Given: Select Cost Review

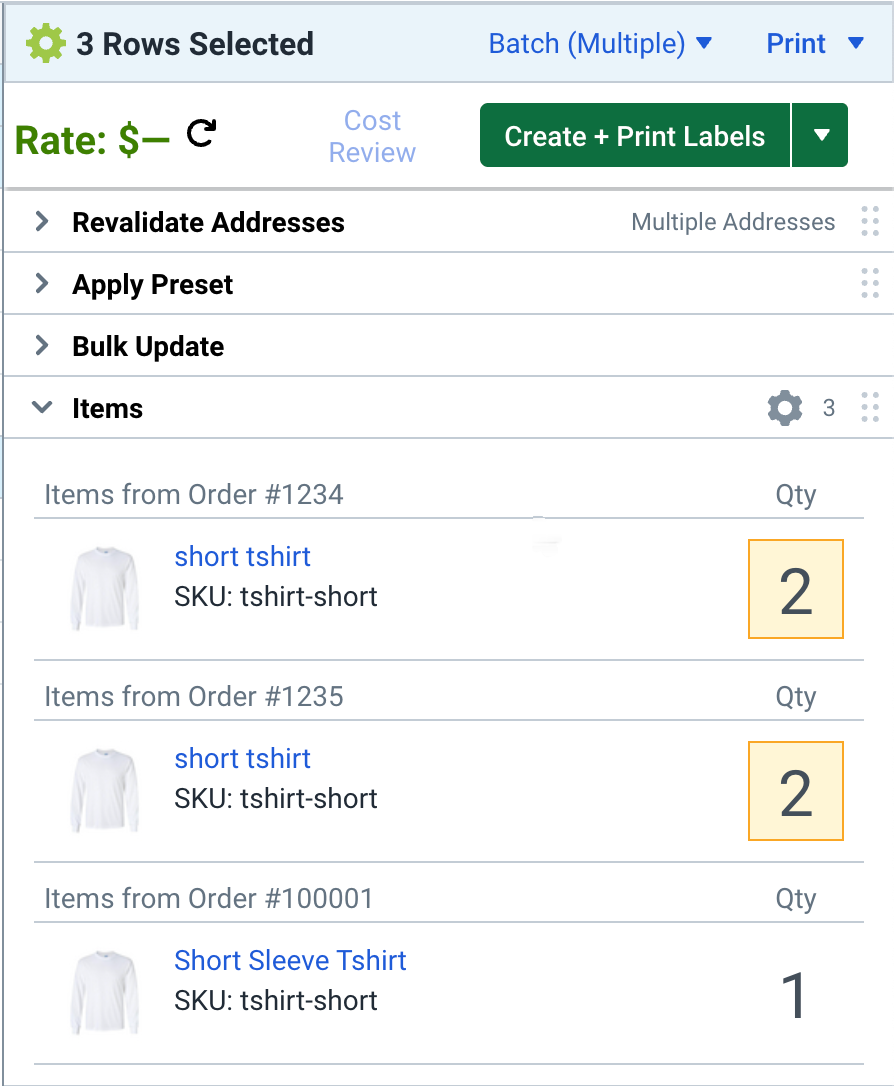Looking at the screenshot, I should (x=371, y=135).
